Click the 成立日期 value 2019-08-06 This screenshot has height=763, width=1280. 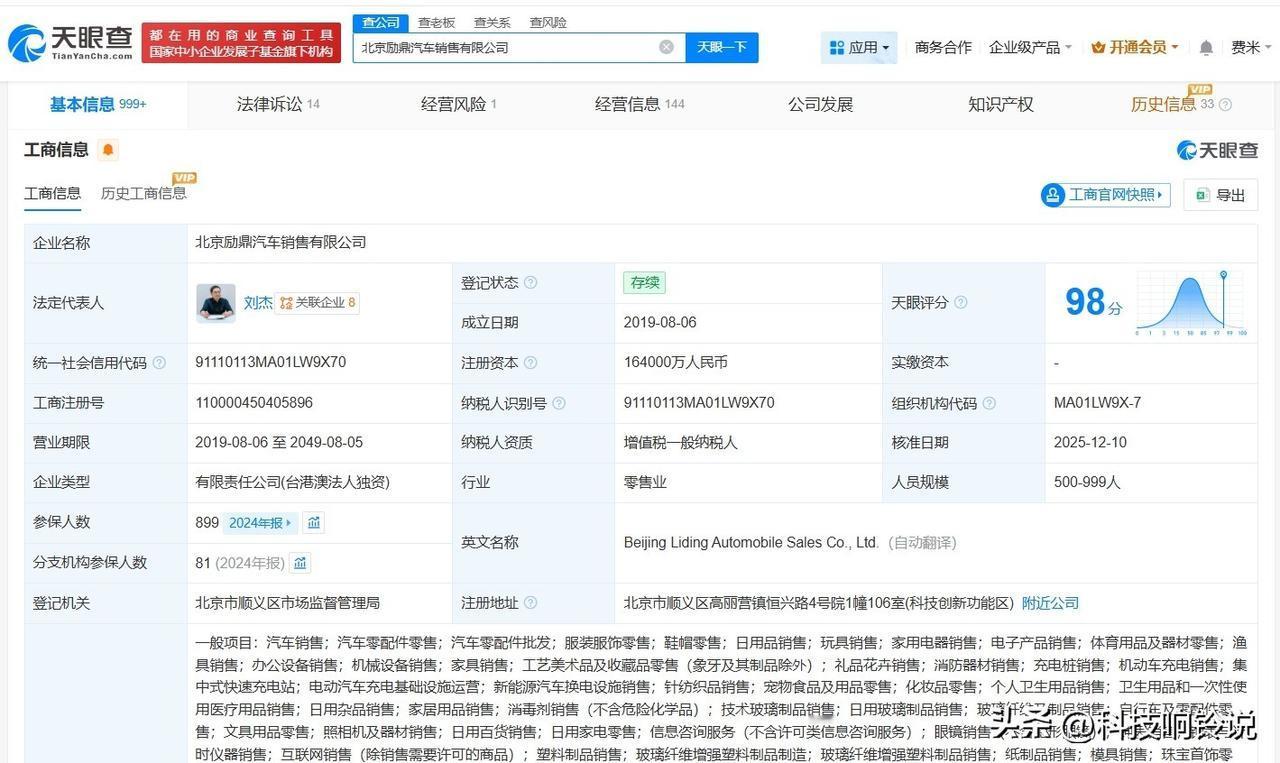pos(660,323)
